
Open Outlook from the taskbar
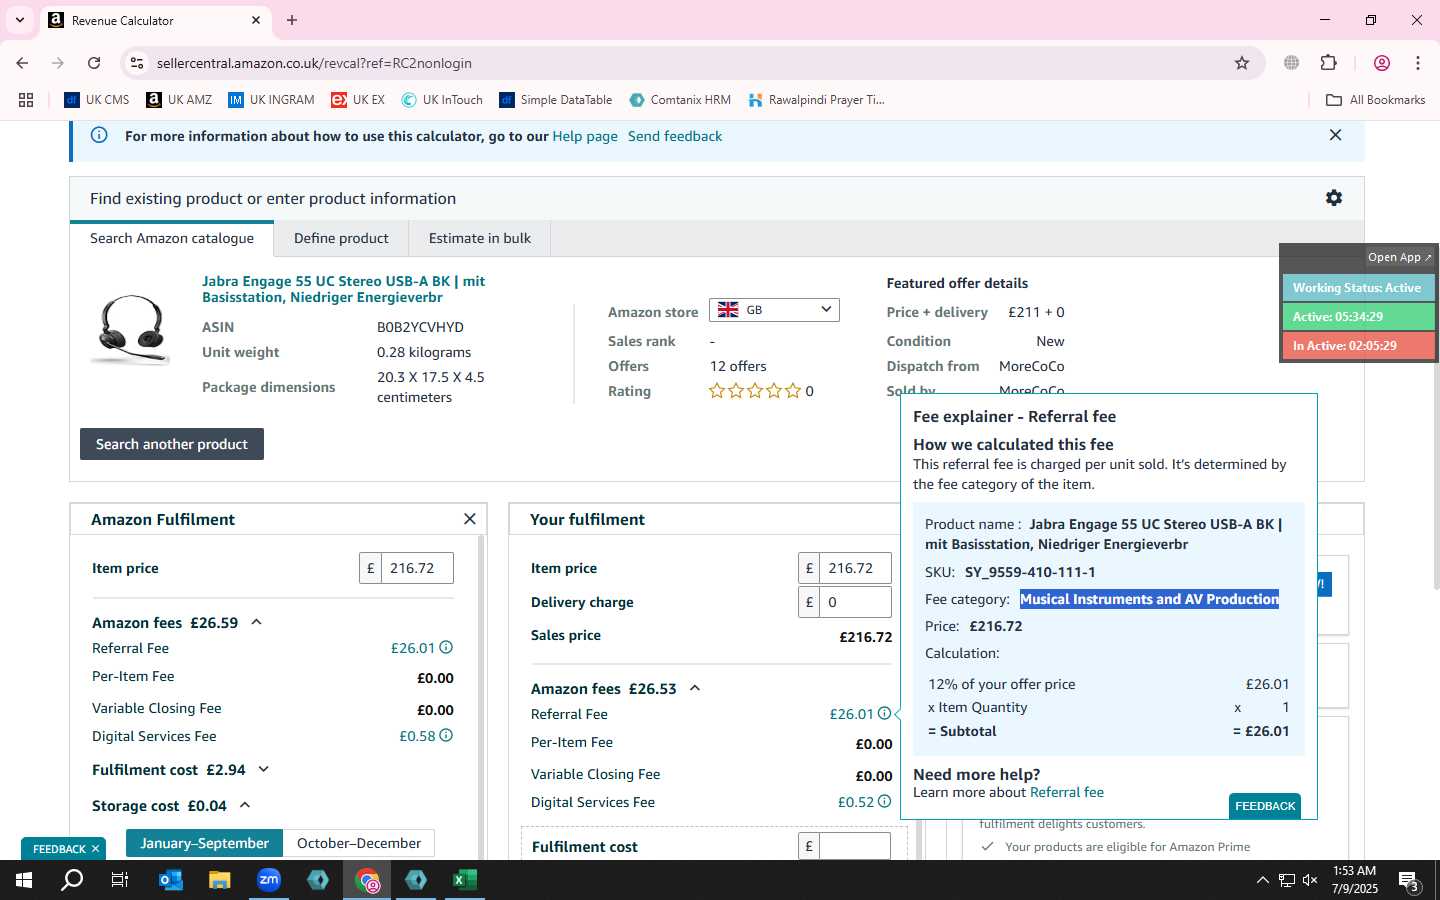coord(171,880)
